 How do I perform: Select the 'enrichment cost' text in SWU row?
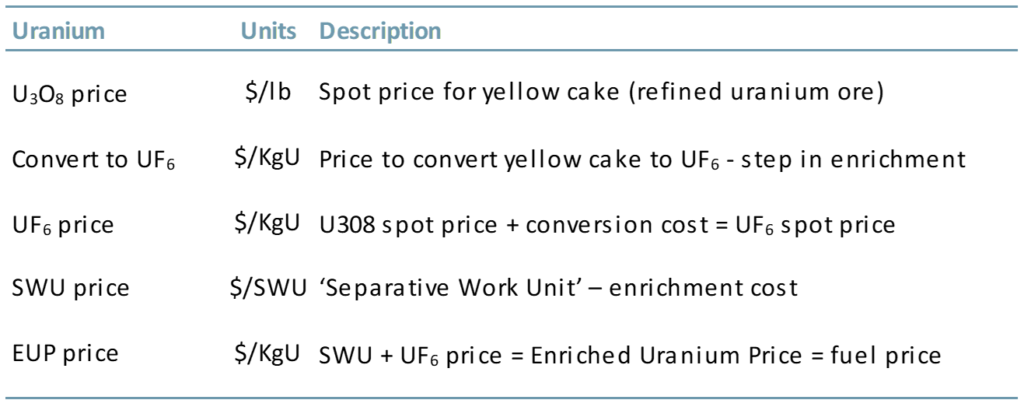[x=714, y=288]
